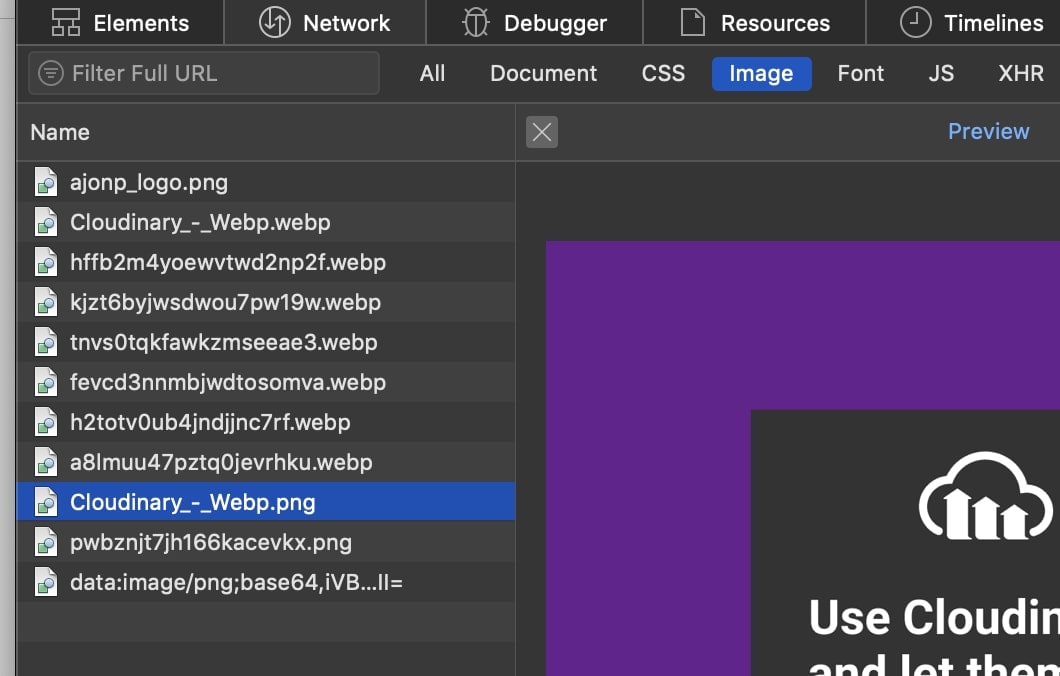Click the Resources document icon

click(692, 22)
